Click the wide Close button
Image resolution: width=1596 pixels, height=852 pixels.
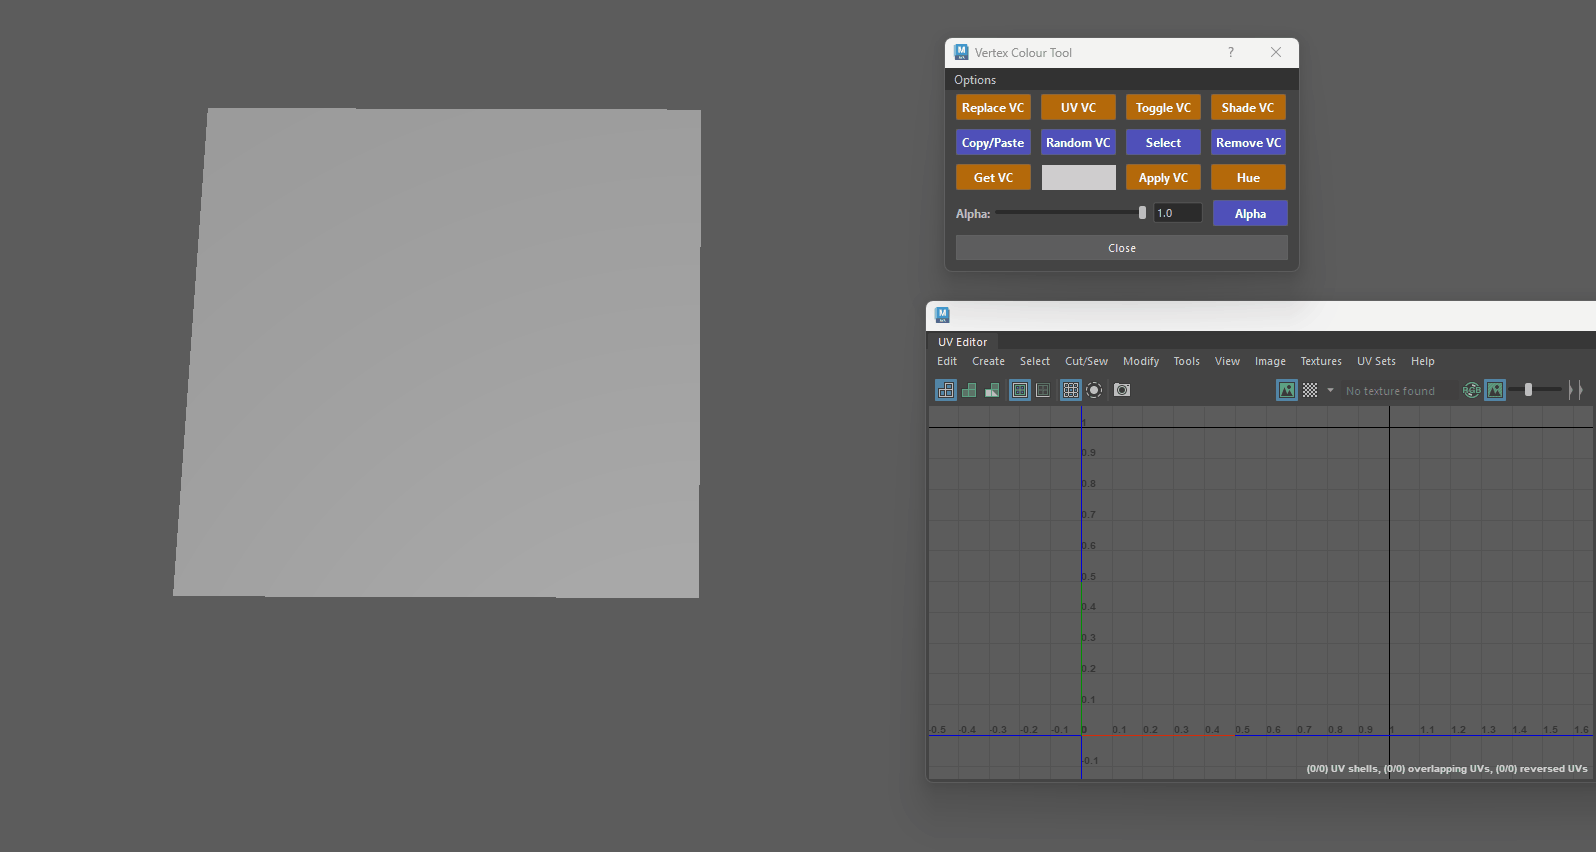pyautogui.click(x=1122, y=248)
